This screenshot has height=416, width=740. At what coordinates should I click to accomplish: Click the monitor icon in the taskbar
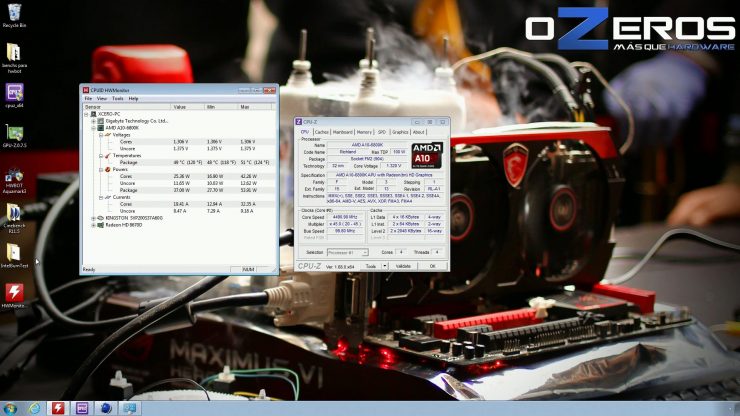coord(130,408)
